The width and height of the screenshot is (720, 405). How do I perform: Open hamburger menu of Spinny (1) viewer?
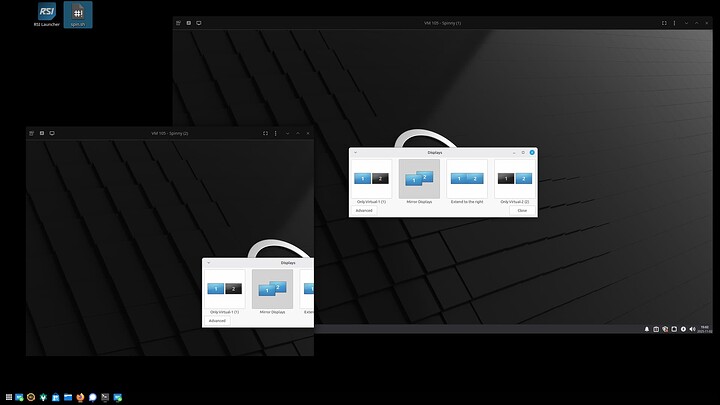(x=179, y=22)
